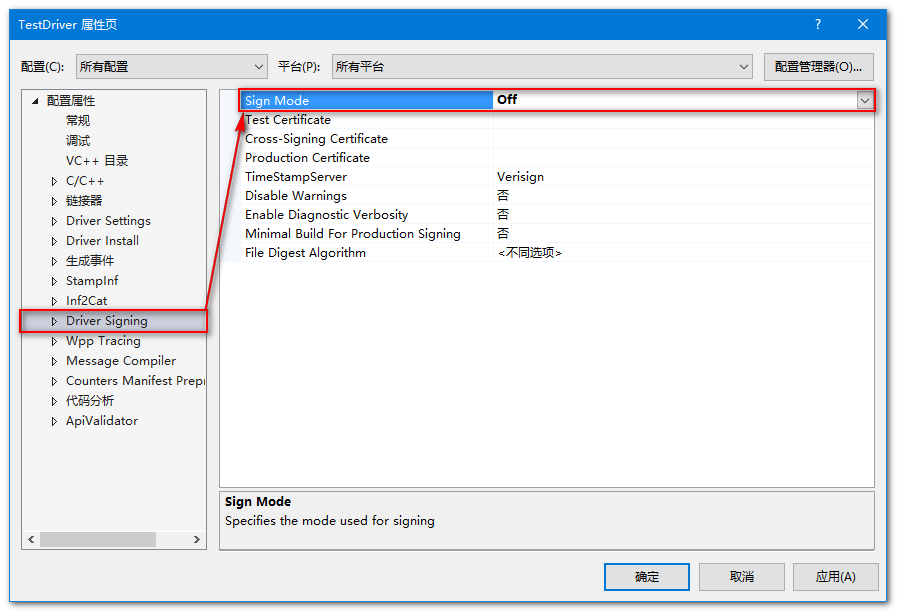Click the Test Certificate empty value field

click(x=684, y=120)
